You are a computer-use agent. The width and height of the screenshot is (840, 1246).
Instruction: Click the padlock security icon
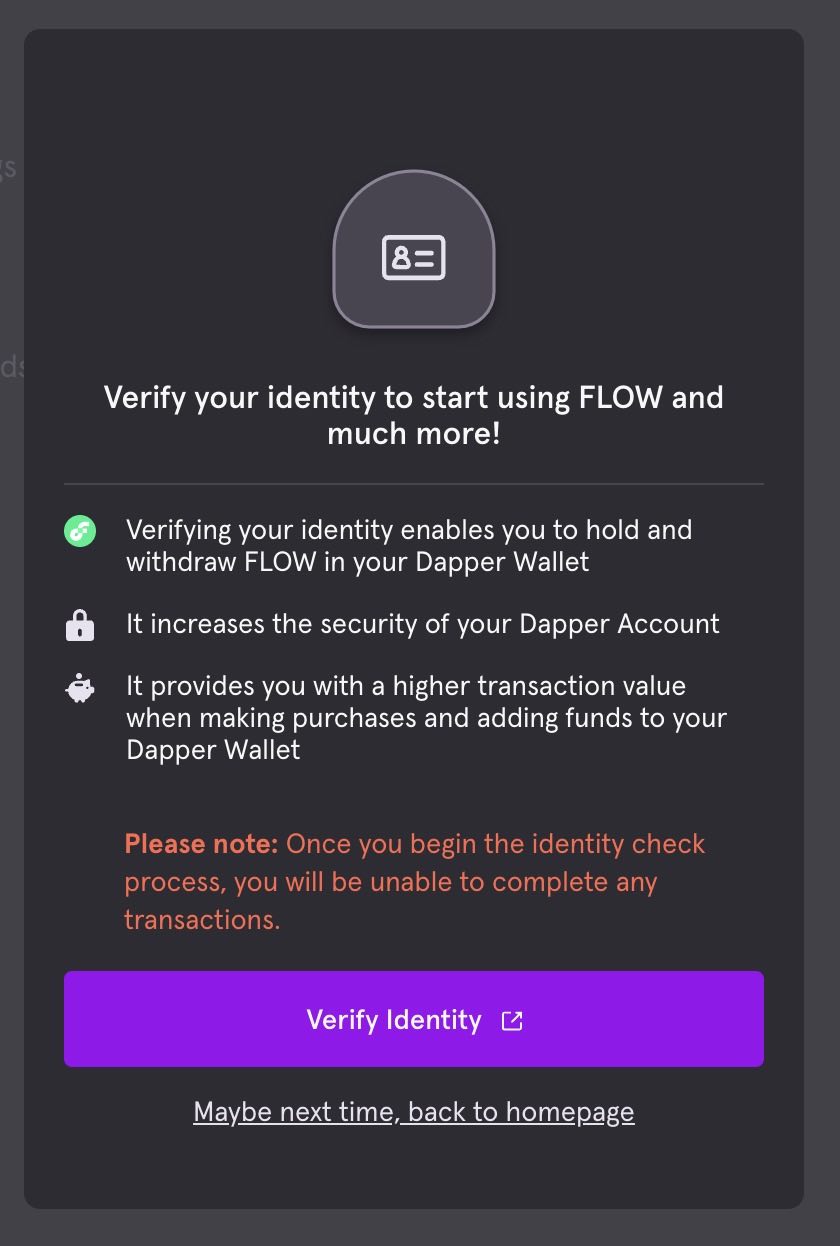coord(80,626)
